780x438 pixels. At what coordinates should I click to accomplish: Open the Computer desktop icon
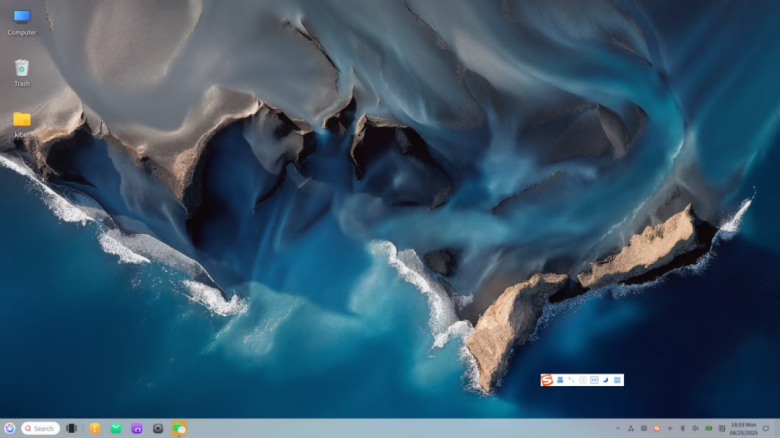[x=21, y=18]
